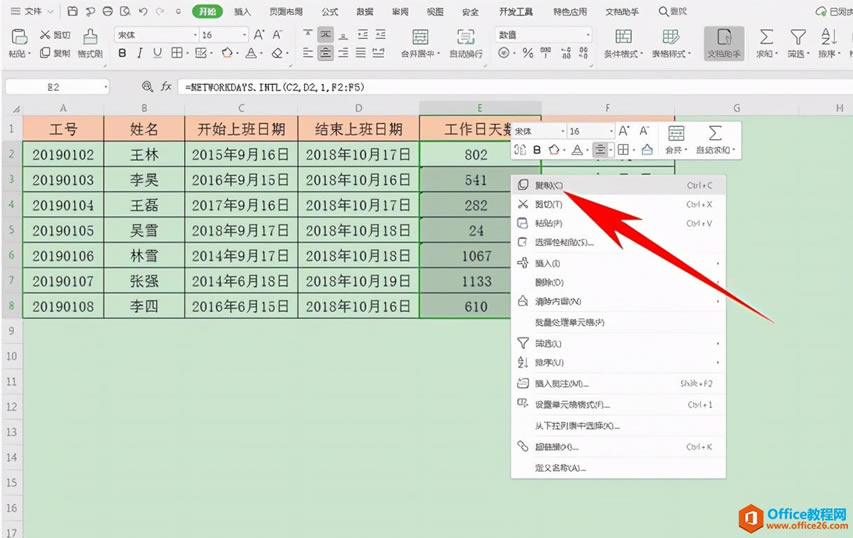
Task: Click the Redo arrow in quick toolbar
Action: (x=160, y=11)
